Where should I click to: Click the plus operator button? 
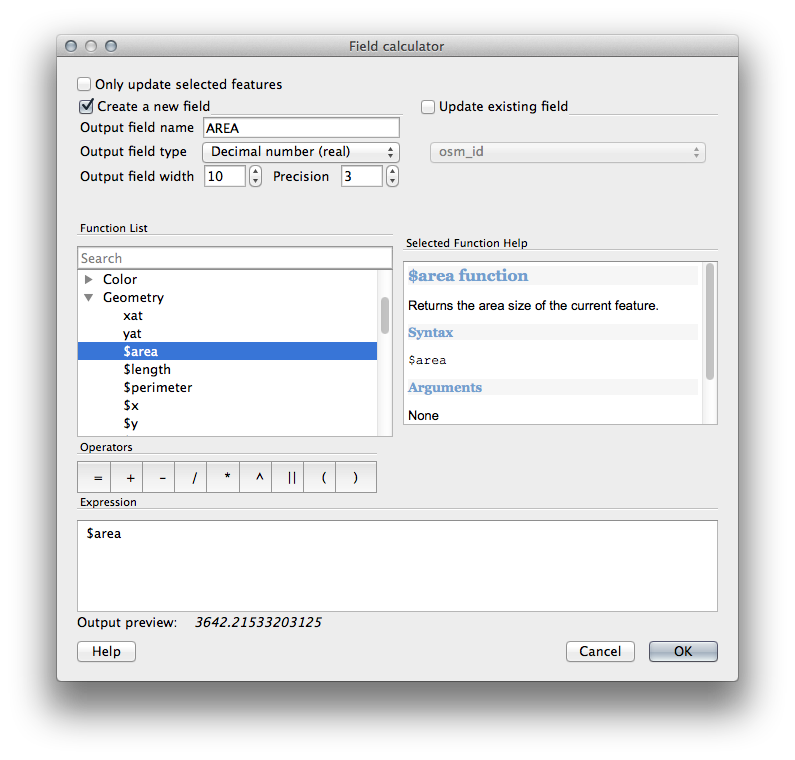pyautogui.click(x=130, y=478)
